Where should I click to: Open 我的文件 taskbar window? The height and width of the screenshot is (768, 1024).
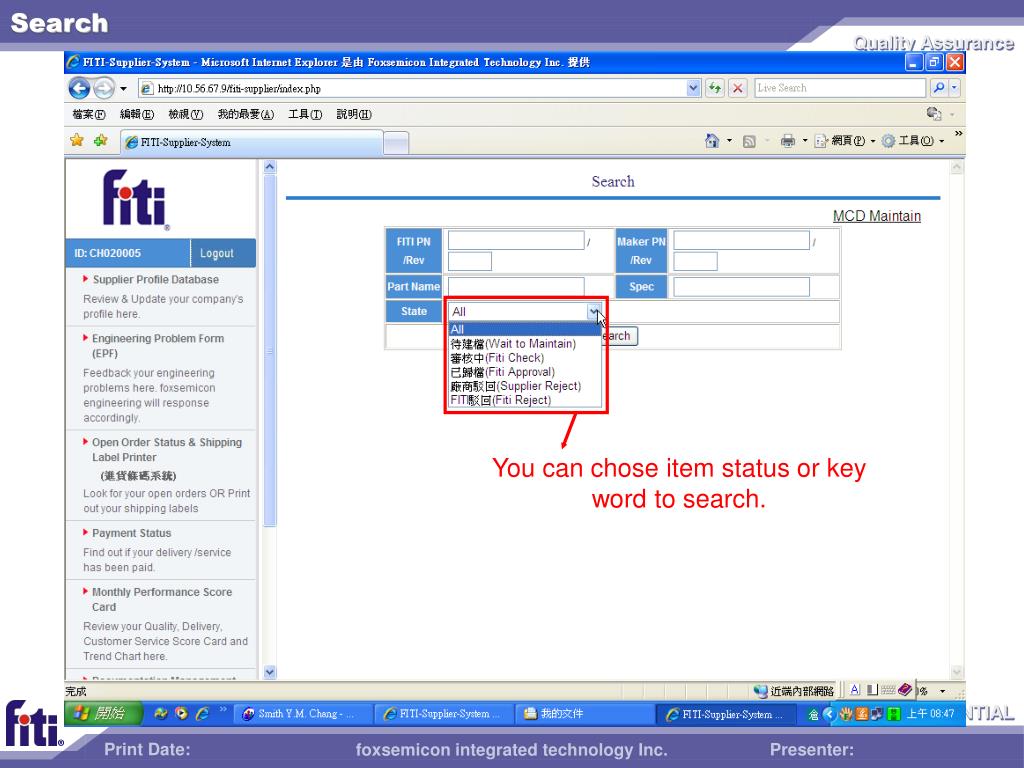[x=583, y=714]
